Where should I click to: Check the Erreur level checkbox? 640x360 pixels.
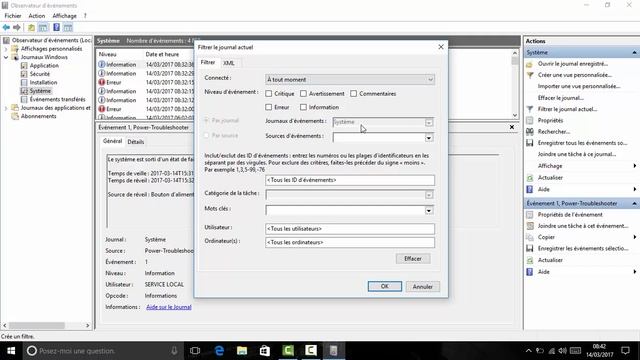[x=269, y=107]
